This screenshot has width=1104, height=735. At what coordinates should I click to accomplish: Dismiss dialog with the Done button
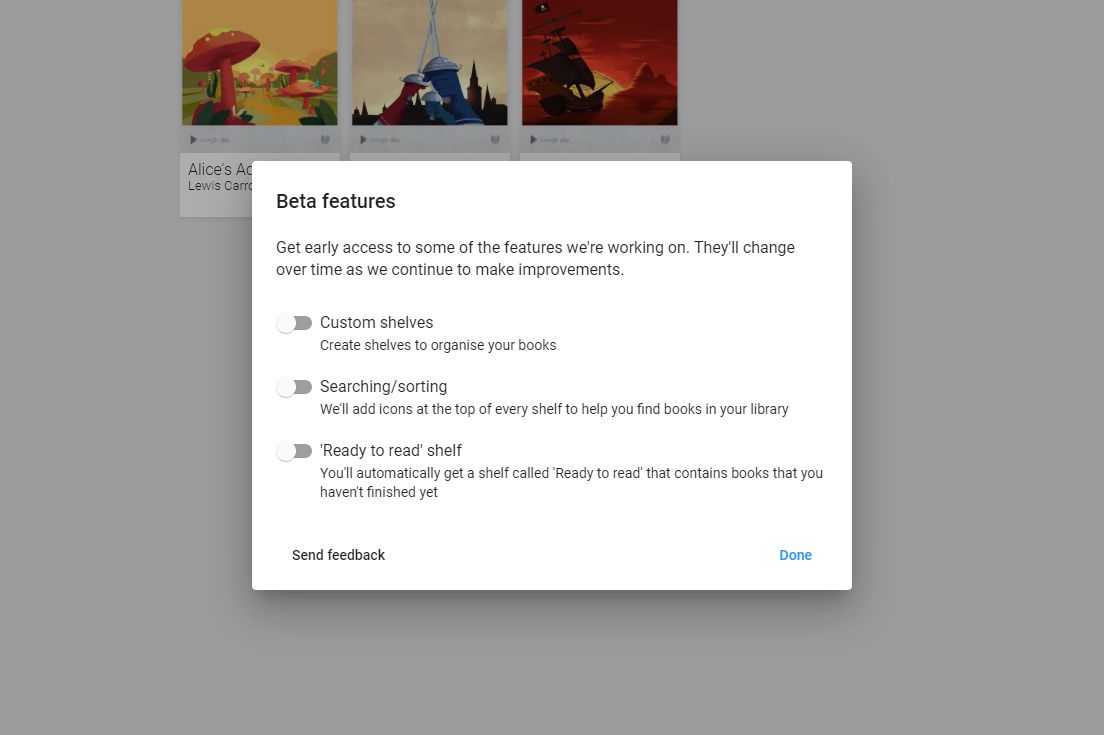click(796, 555)
